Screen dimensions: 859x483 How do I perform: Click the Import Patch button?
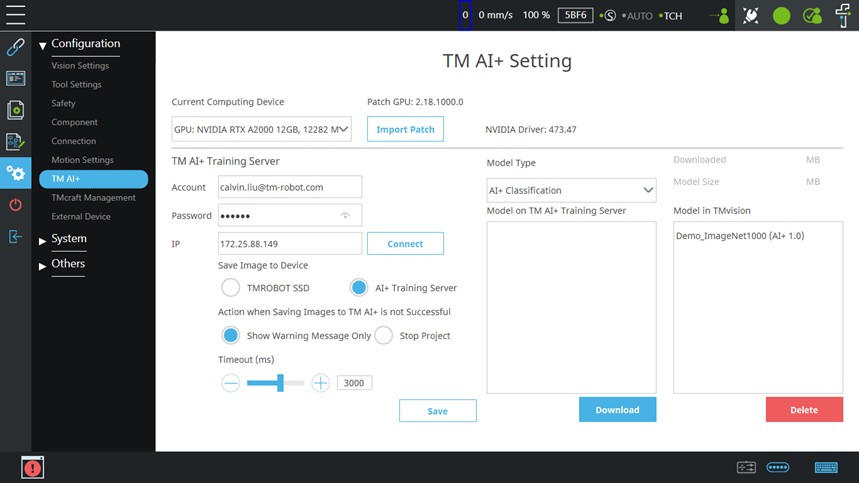[405, 129]
